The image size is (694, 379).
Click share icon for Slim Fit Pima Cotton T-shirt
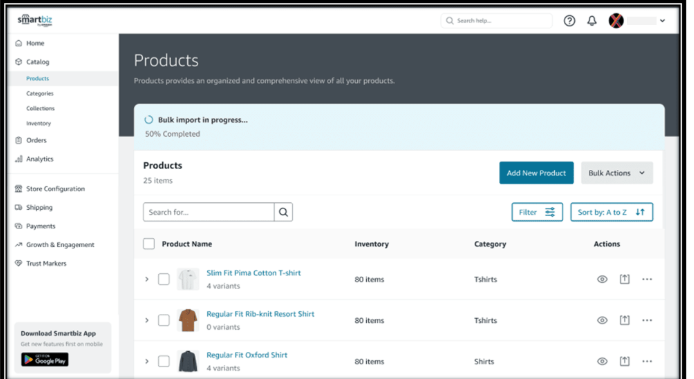[x=625, y=279]
